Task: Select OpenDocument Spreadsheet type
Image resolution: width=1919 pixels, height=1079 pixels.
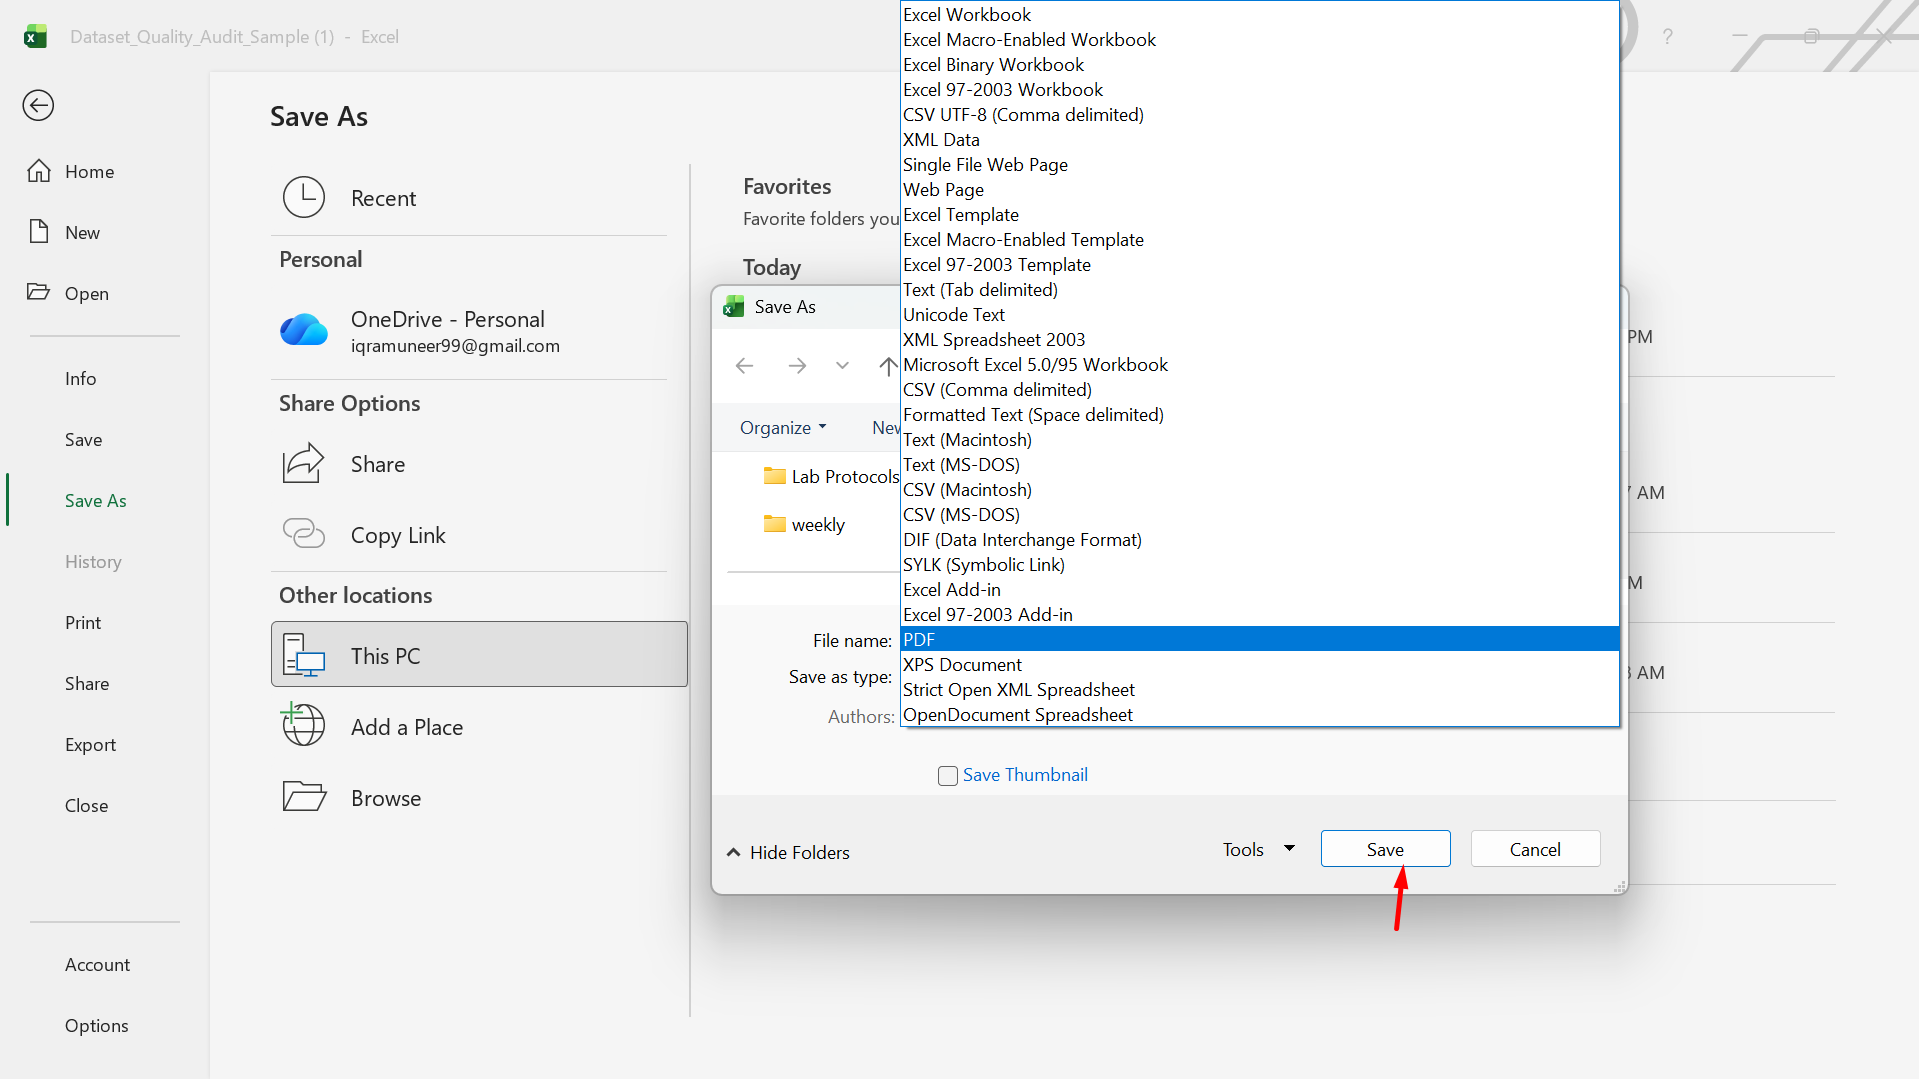Action: tap(1260, 714)
